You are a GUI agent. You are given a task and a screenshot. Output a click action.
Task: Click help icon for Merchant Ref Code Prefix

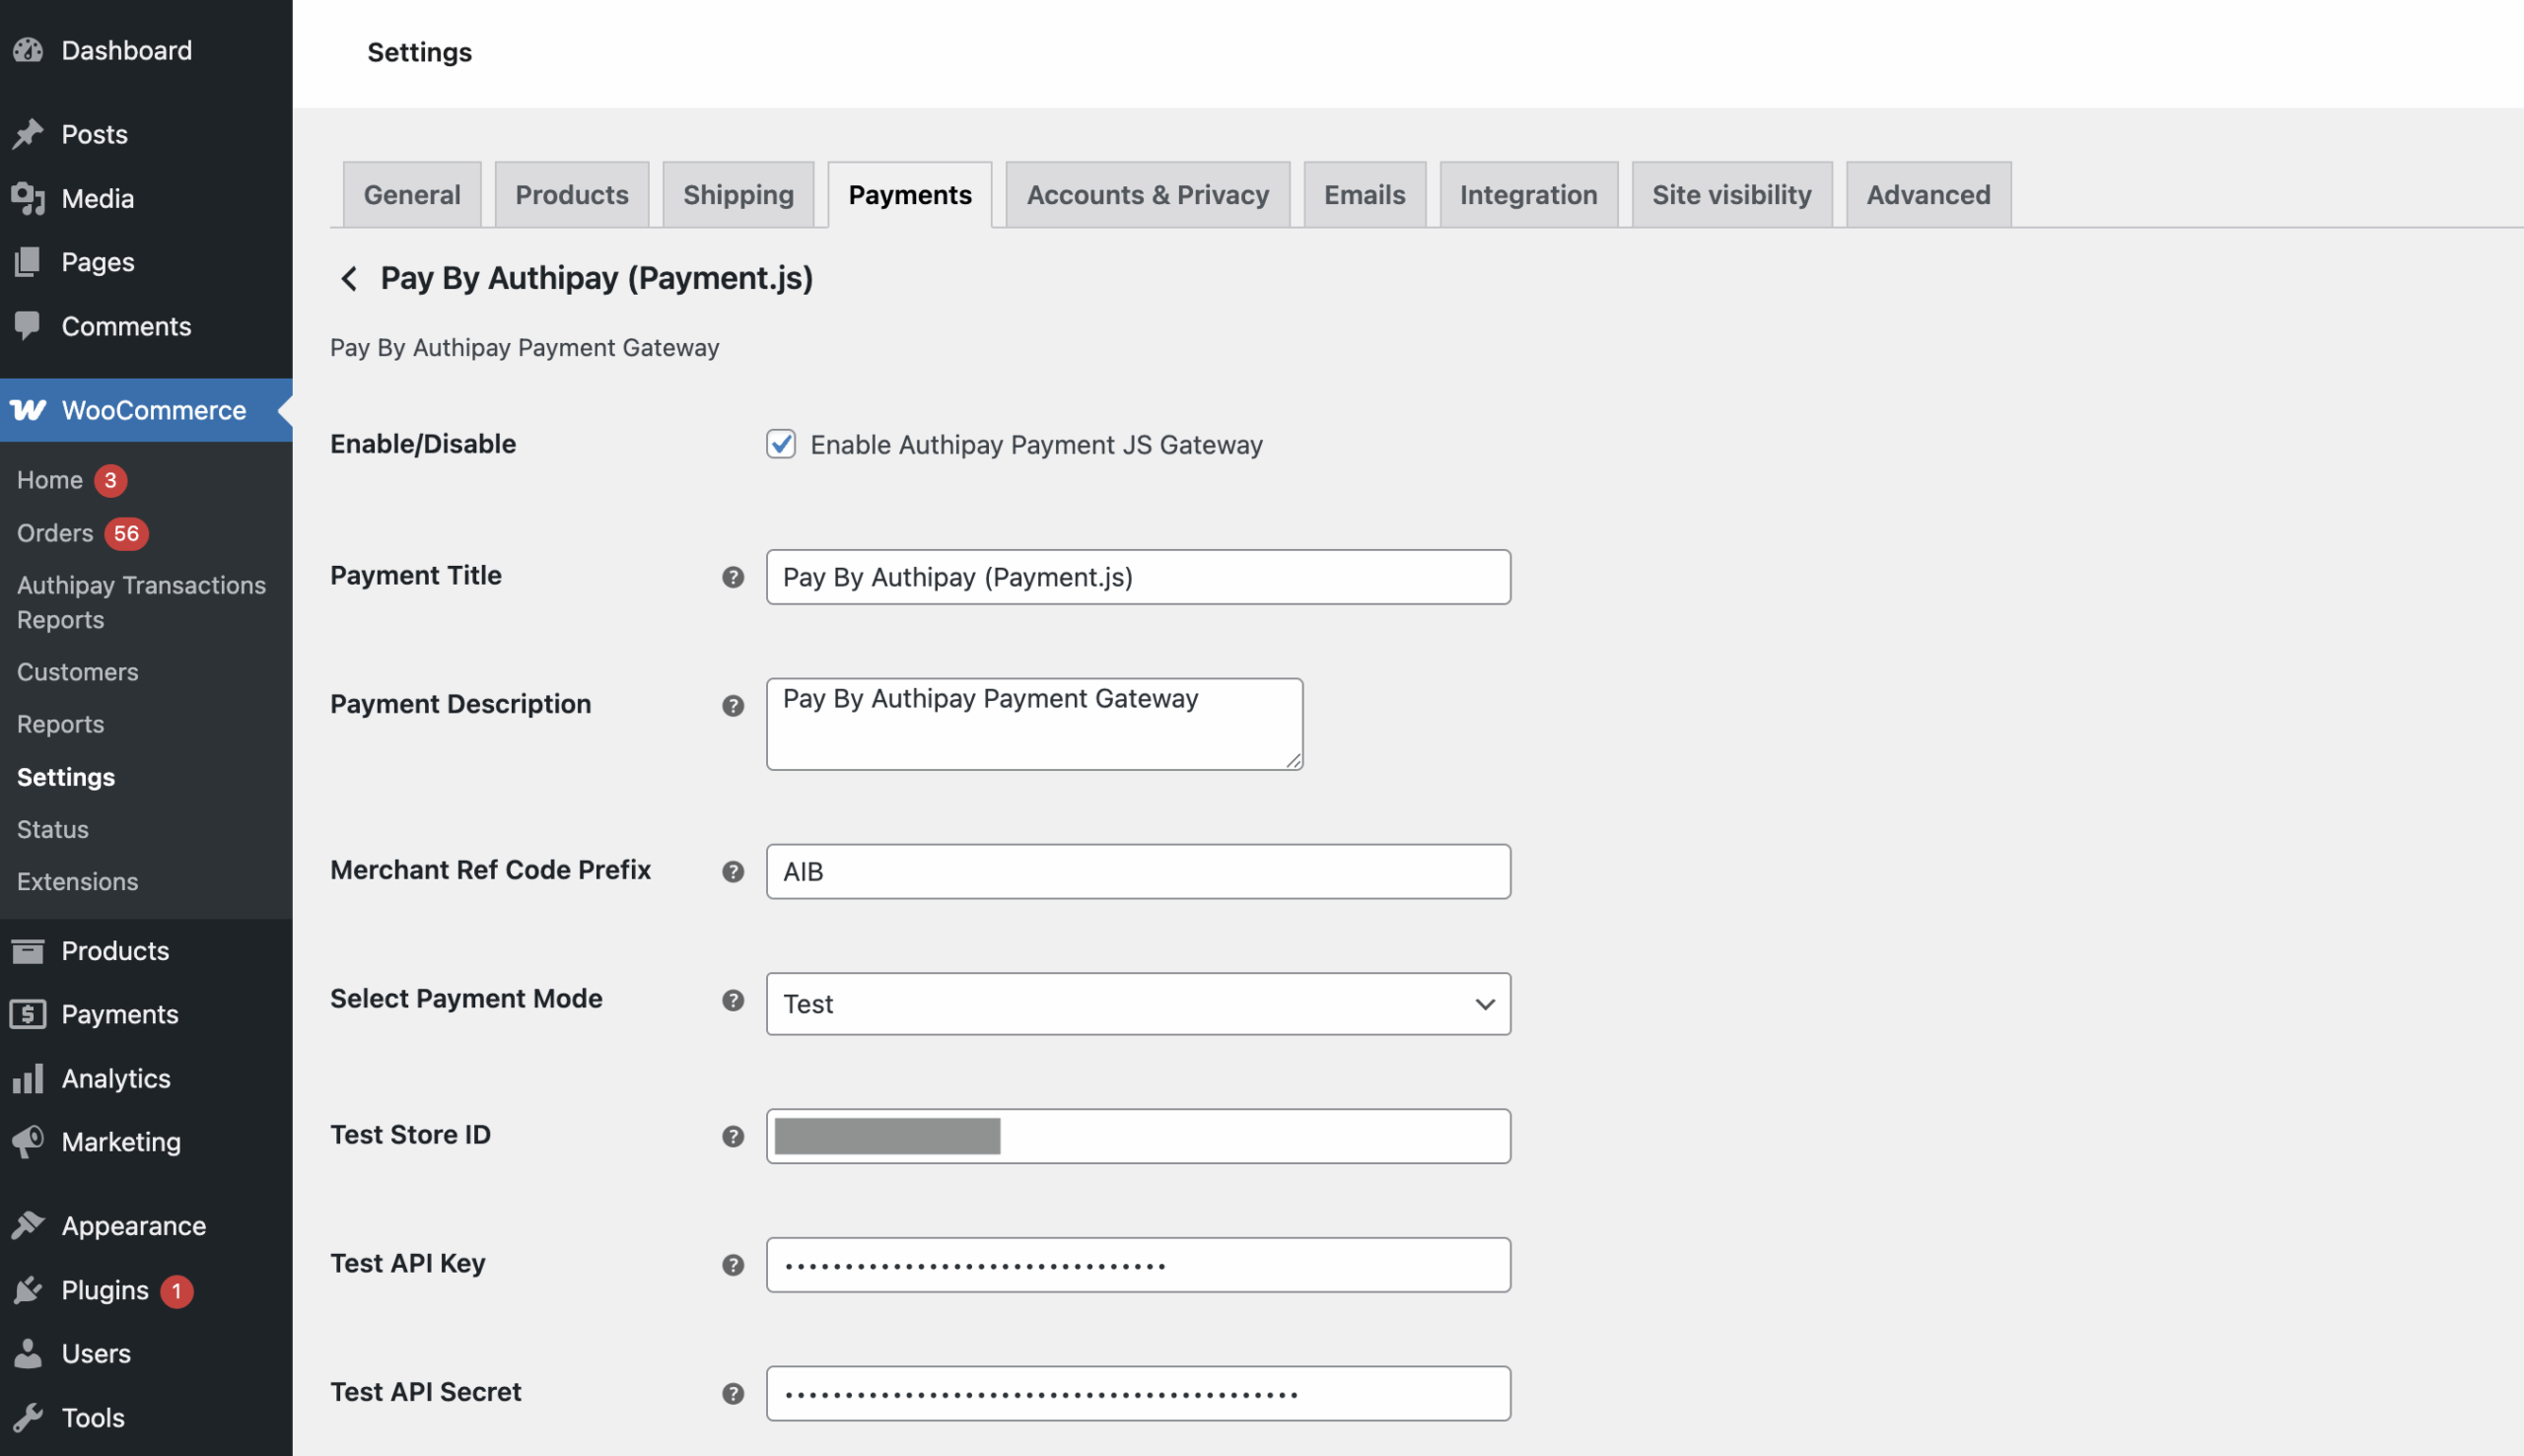click(733, 871)
